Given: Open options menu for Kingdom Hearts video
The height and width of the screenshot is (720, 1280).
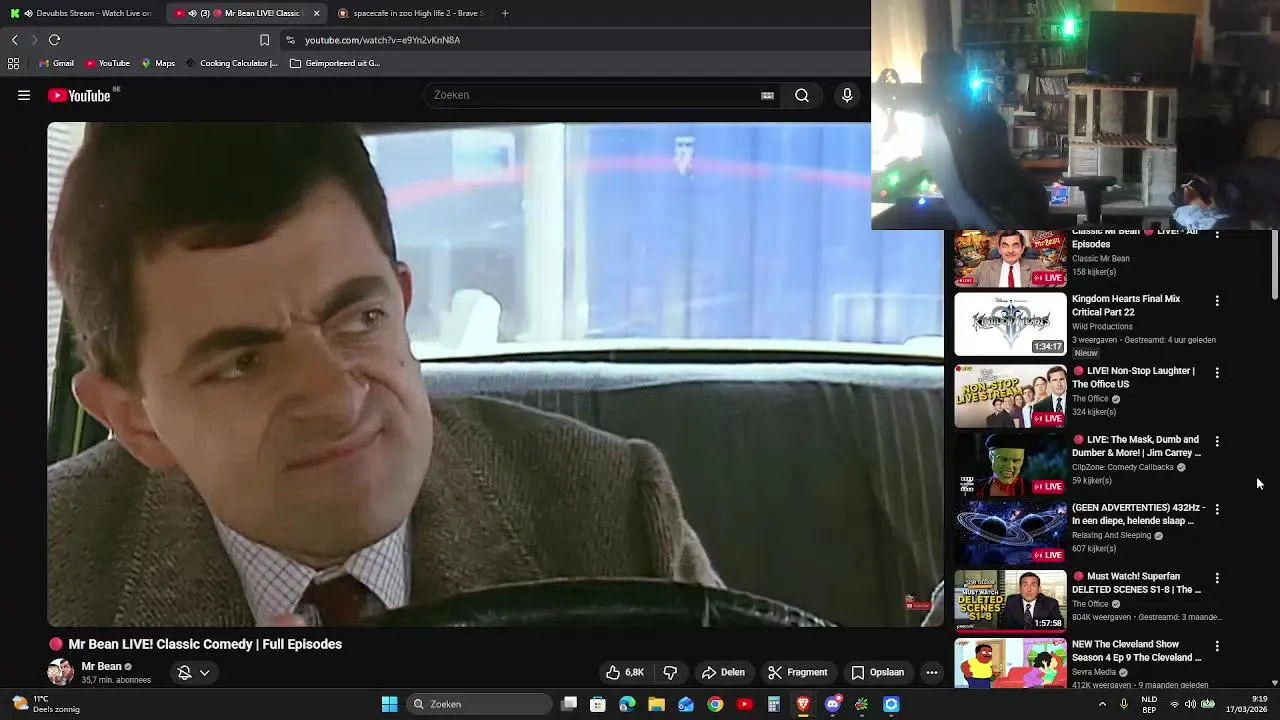Looking at the screenshot, I should point(1217,300).
